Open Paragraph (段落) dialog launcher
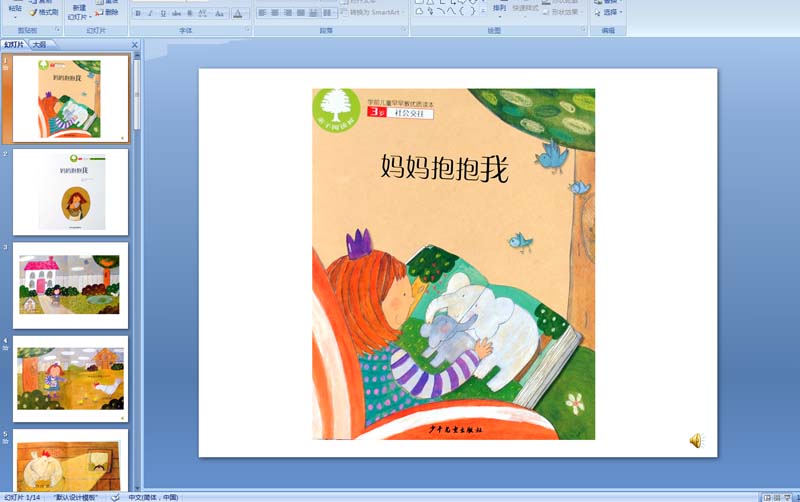Viewport: 800px width, 502px height. tap(404, 30)
